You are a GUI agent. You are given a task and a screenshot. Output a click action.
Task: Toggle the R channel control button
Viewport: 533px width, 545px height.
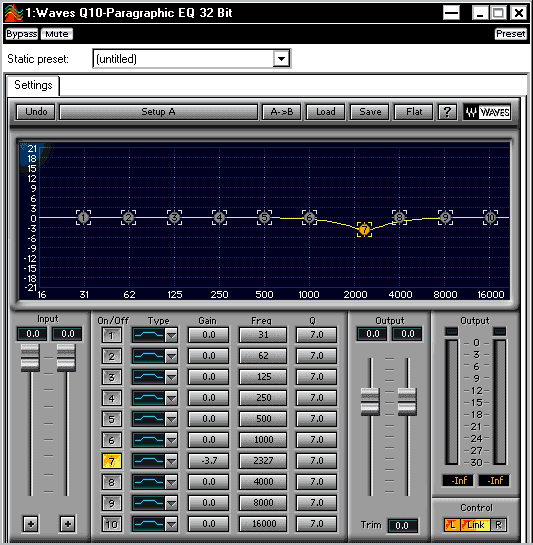click(498, 524)
